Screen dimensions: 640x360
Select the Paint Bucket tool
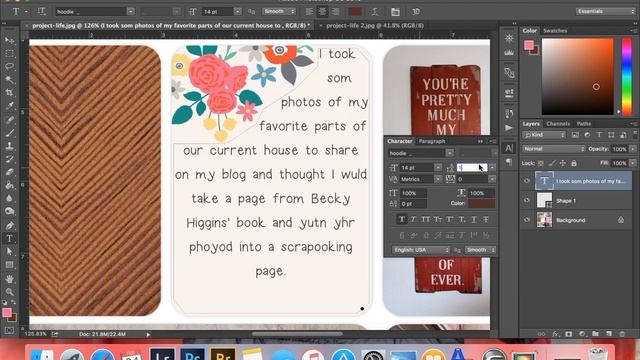(9, 185)
